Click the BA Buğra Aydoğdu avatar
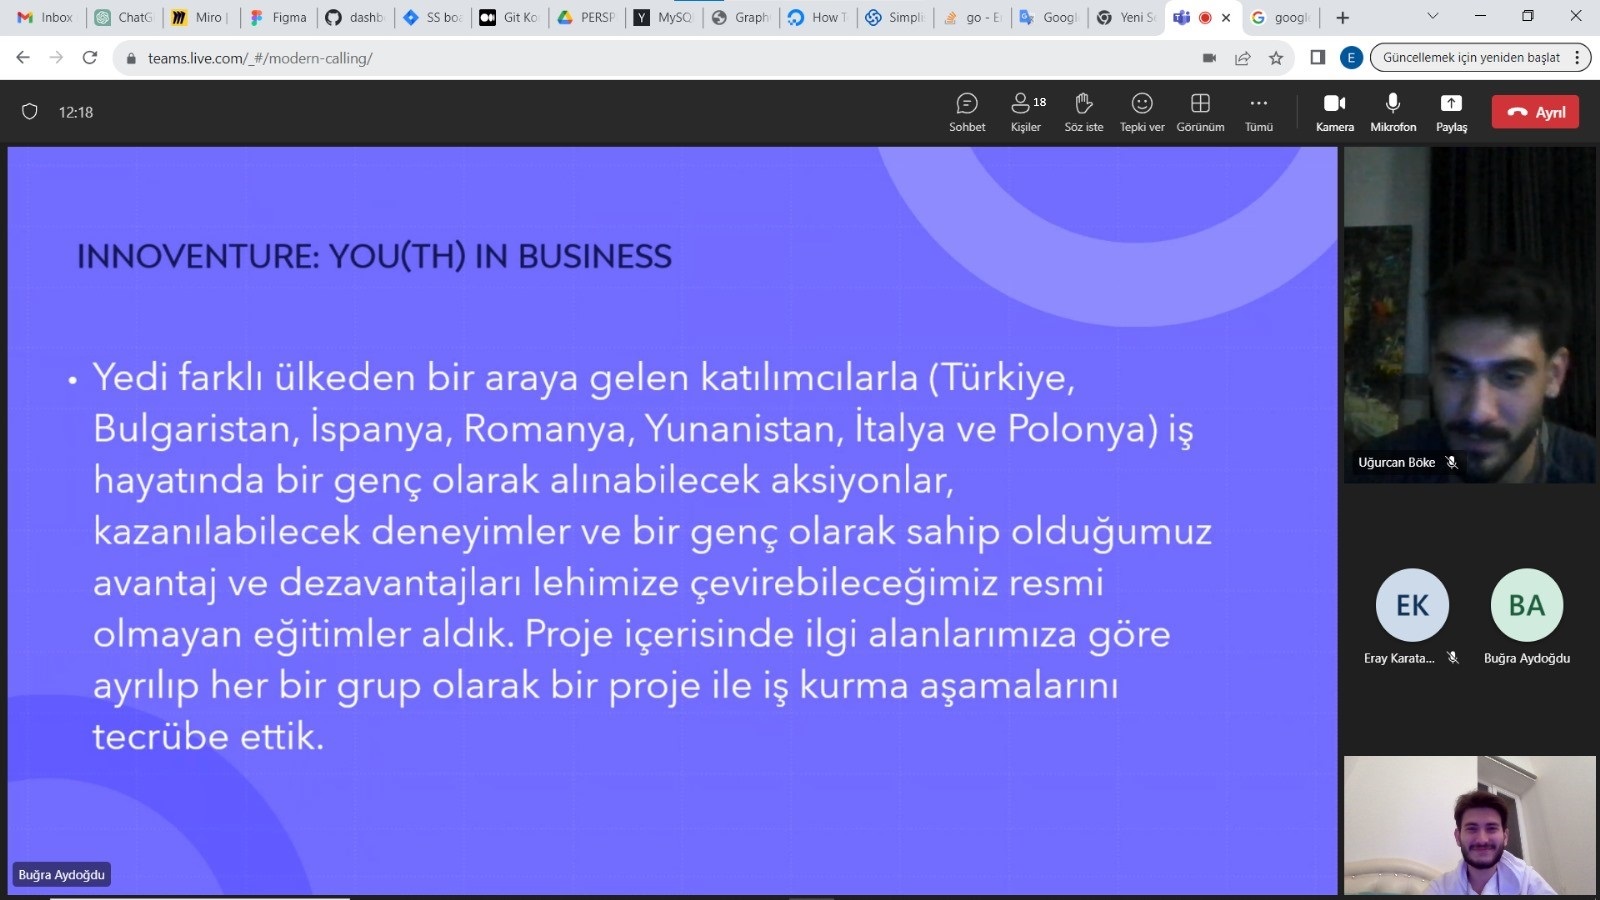Screen dimensions: 1600x900 (1527, 605)
